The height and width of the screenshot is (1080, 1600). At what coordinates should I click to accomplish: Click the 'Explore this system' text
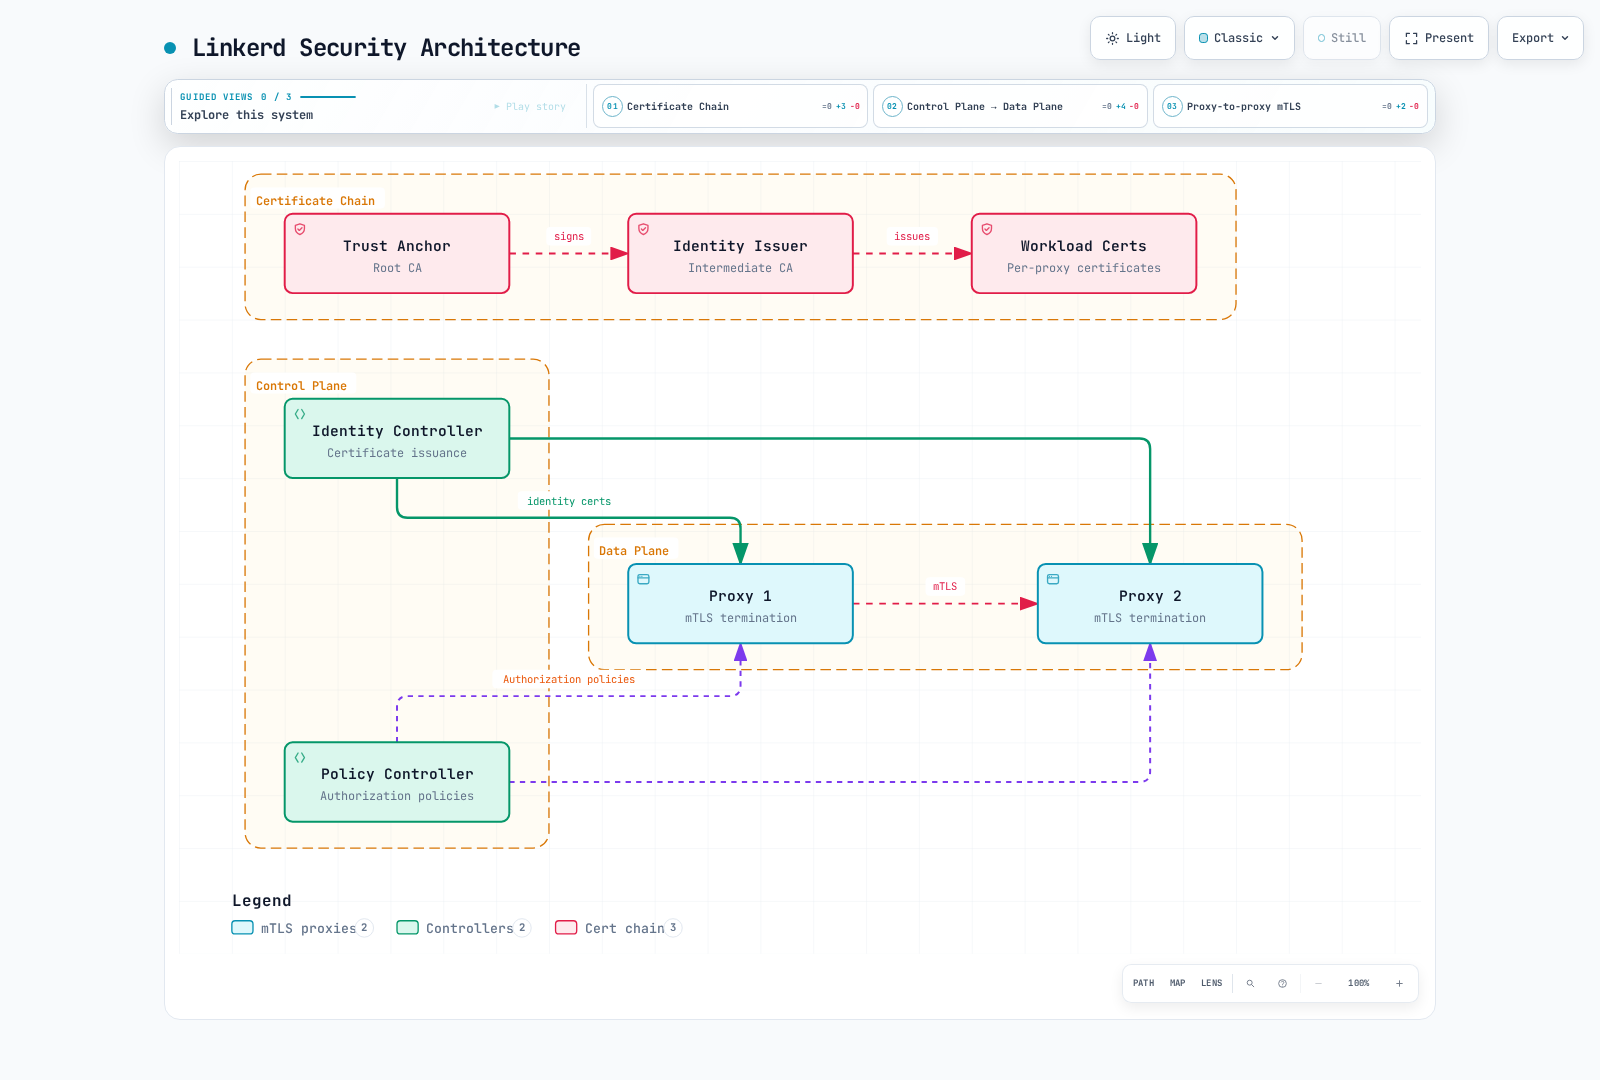click(246, 115)
